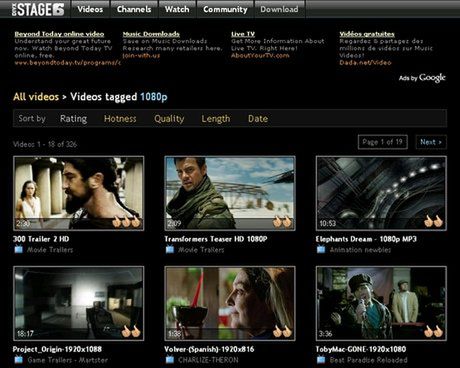
Task: Open the Transformers Teaser thumbnail
Action: pyautogui.click(x=230, y=193)
